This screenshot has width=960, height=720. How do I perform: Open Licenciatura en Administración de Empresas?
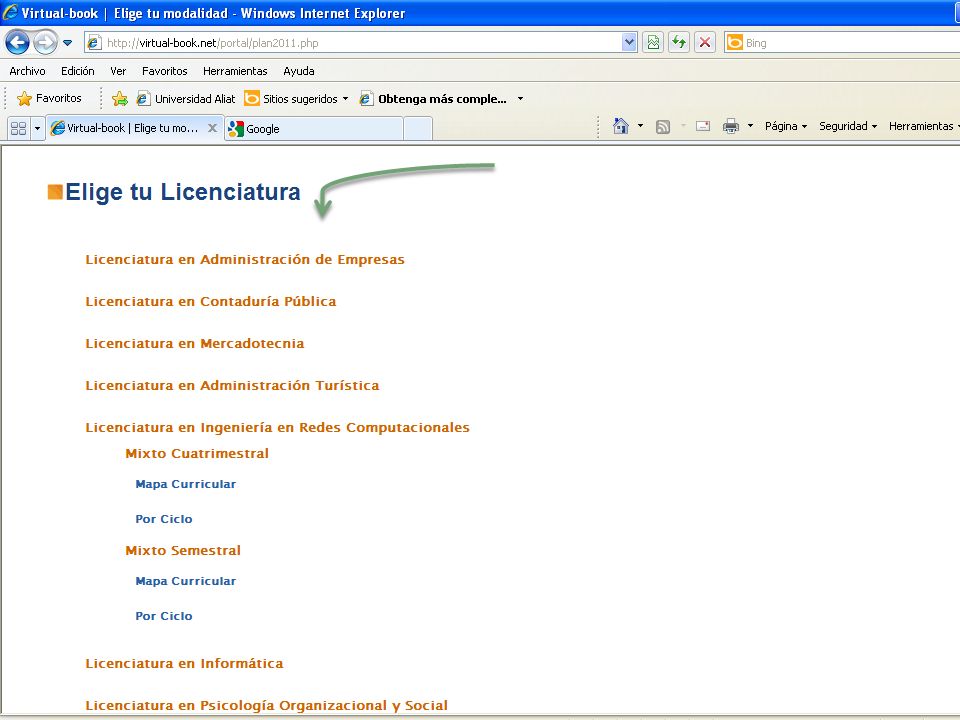[x=245, y=260]
